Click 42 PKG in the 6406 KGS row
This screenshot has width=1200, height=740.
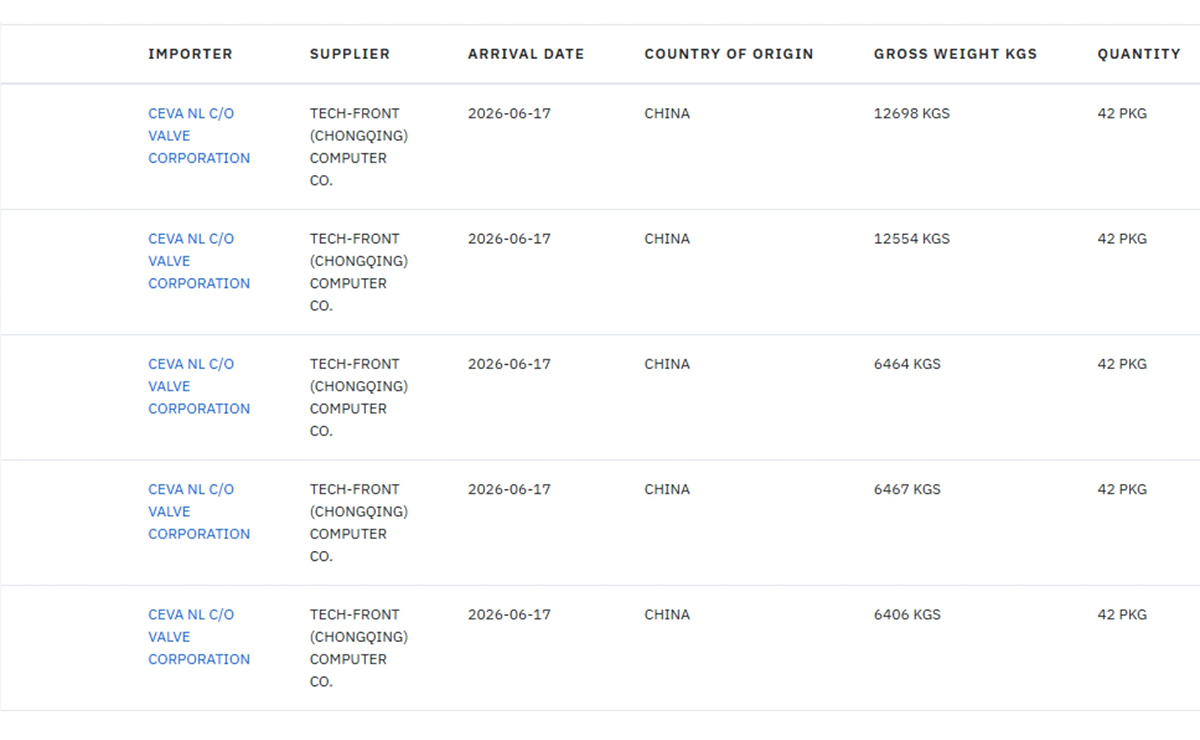coord(1122,615)
